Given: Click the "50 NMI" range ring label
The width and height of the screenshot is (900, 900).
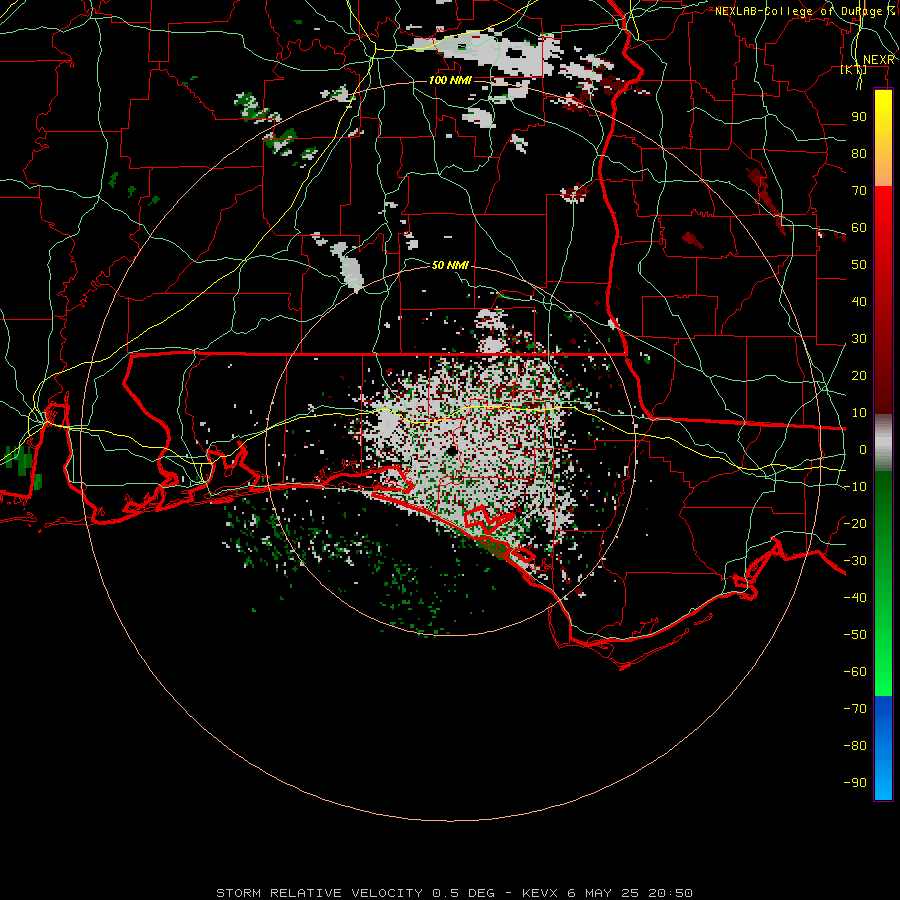Looking at the screenshot, I should pos(450,265).
